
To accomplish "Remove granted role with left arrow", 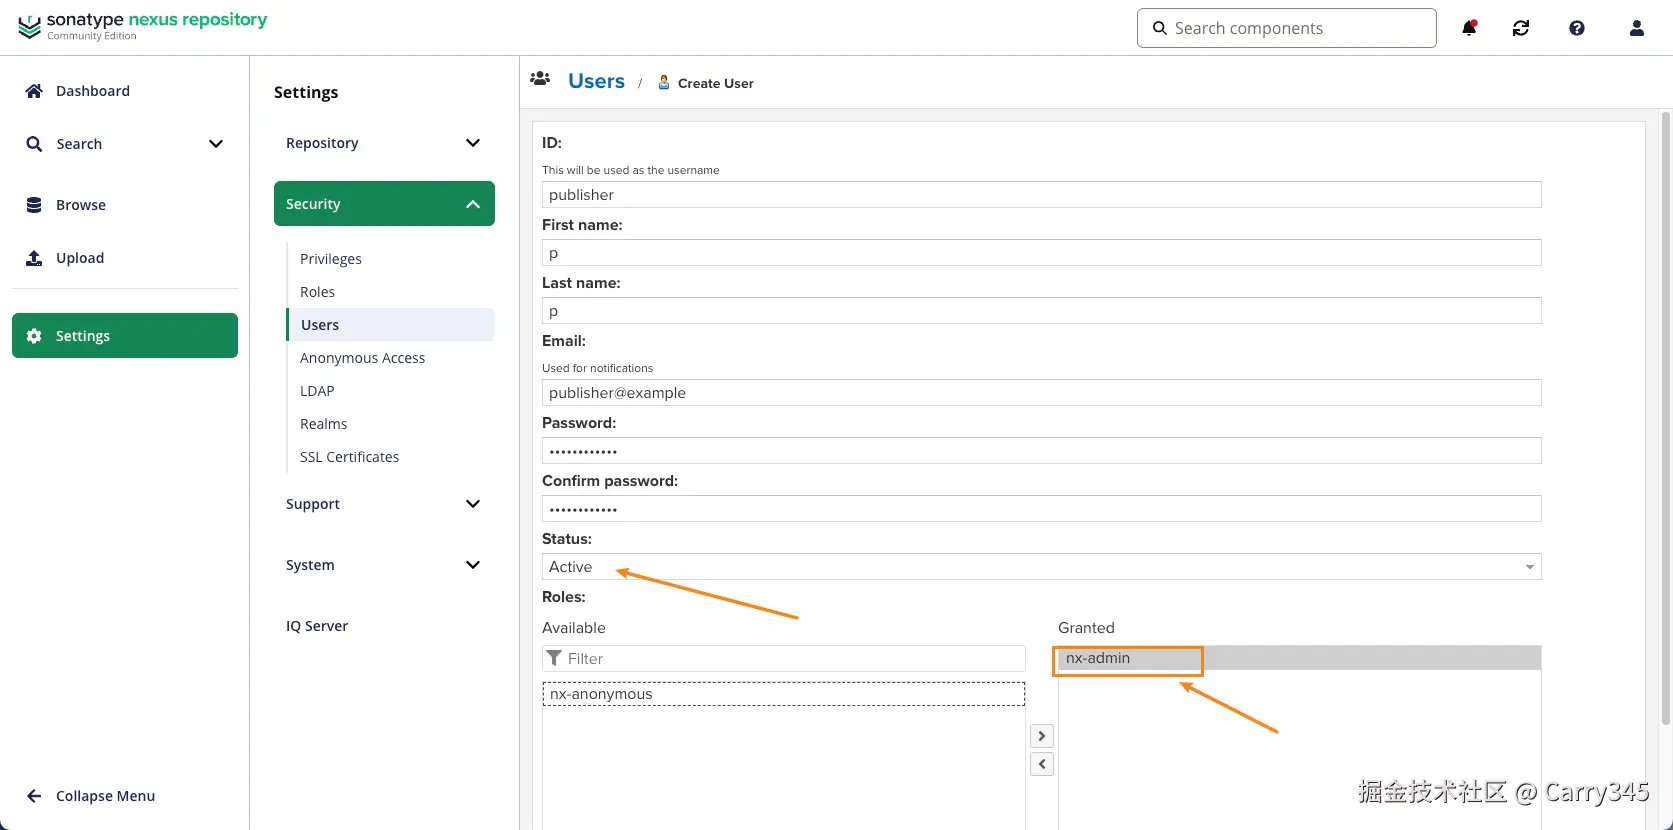I will tap(1042, 764).
